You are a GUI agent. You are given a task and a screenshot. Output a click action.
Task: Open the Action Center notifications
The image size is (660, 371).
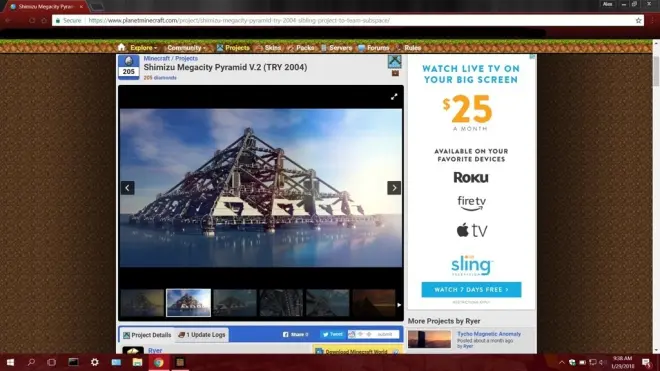pyautogui.click(x=647, y=362)
